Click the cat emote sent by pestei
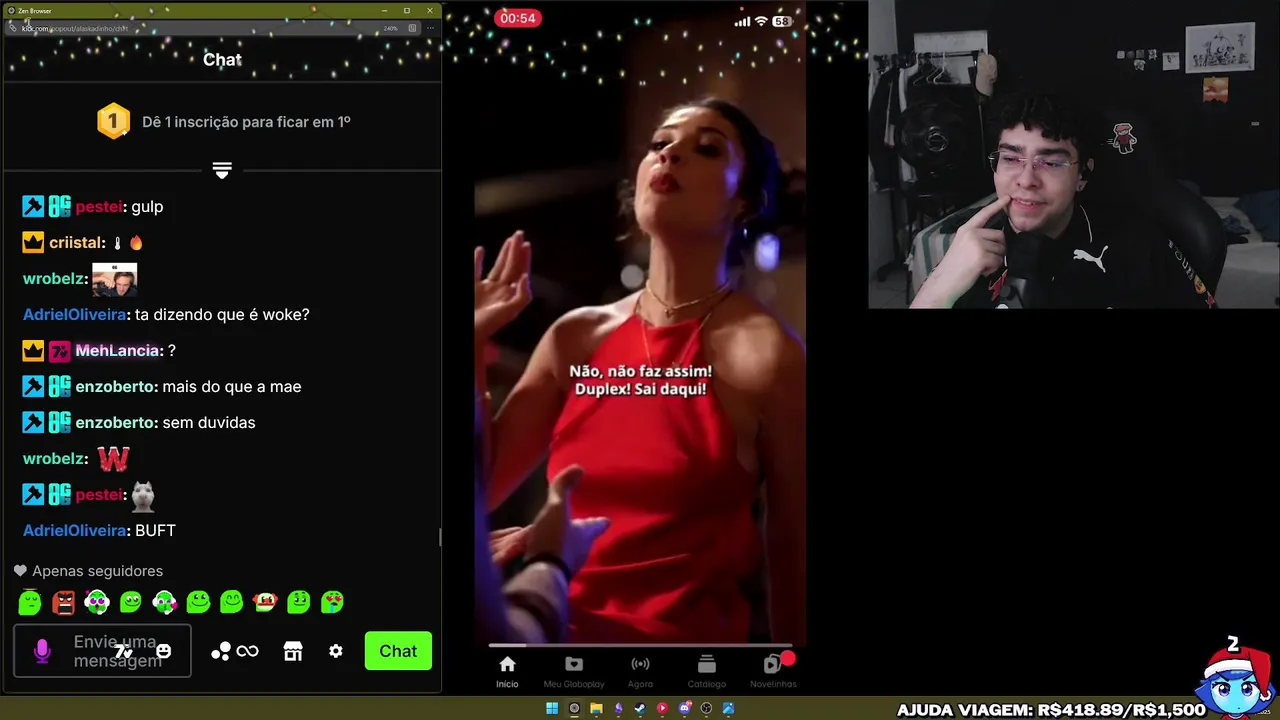 [x=143, y=495]
